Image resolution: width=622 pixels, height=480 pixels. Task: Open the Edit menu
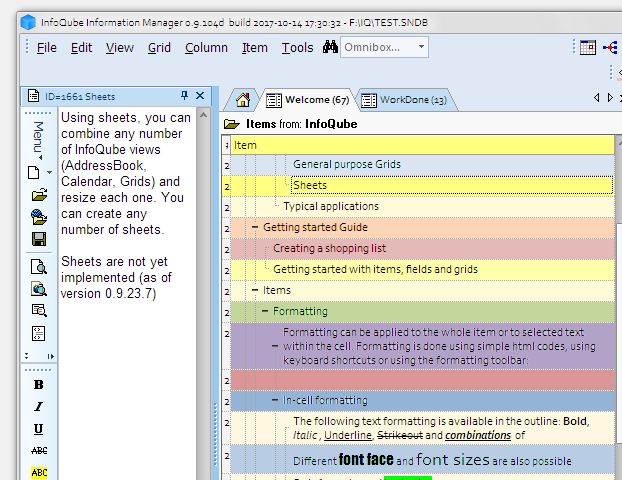(81, 48)
